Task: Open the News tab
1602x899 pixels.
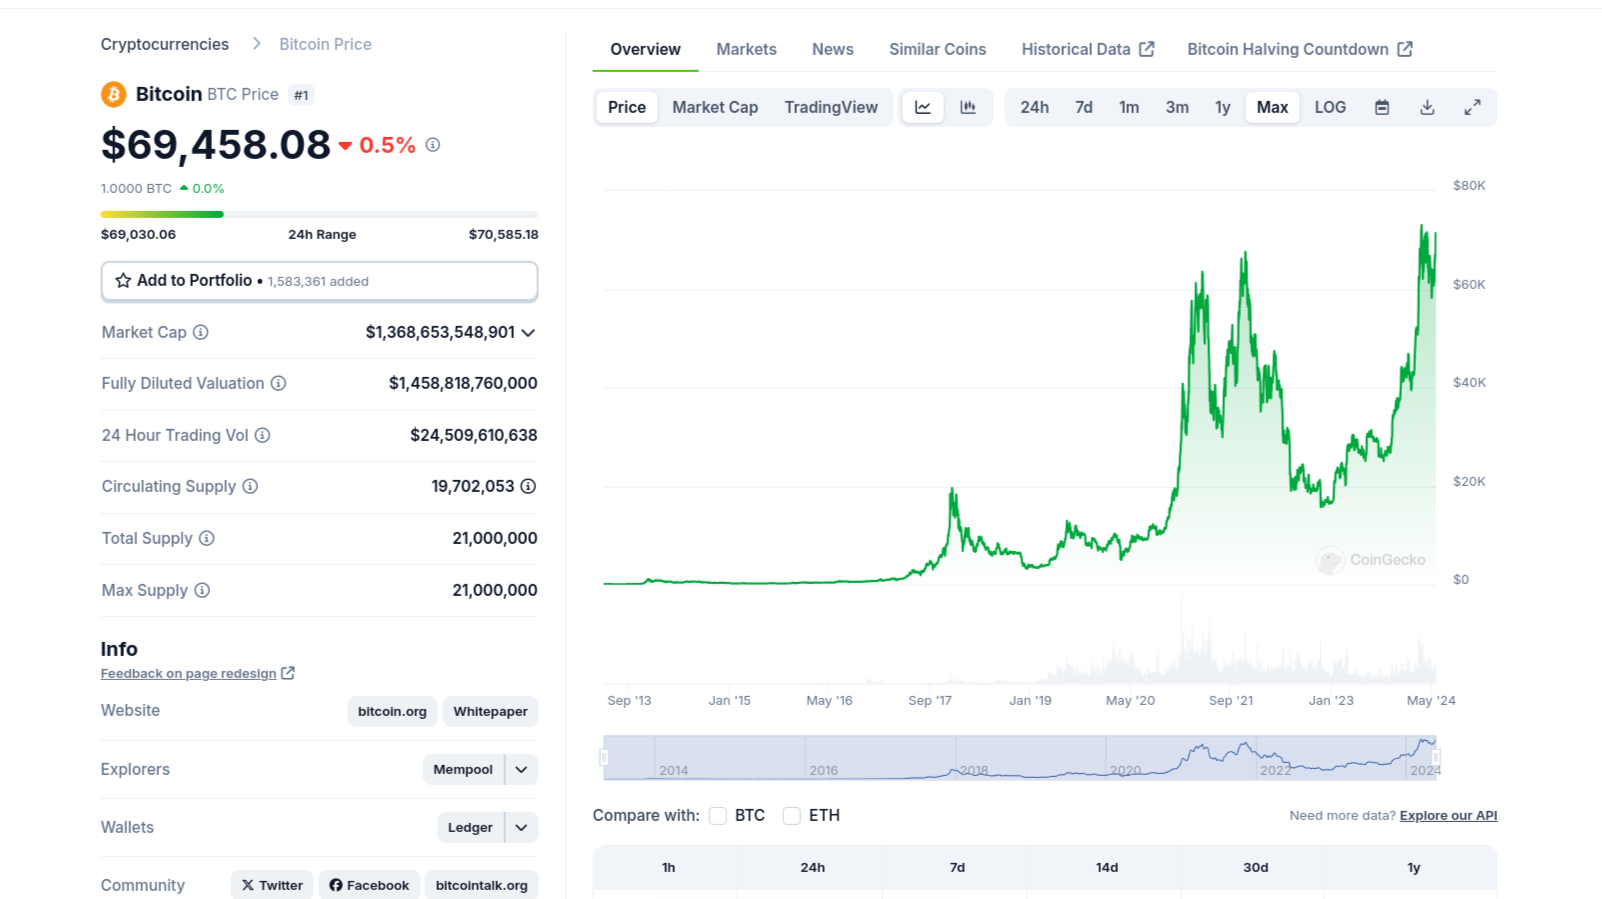Action: point(833,49)
